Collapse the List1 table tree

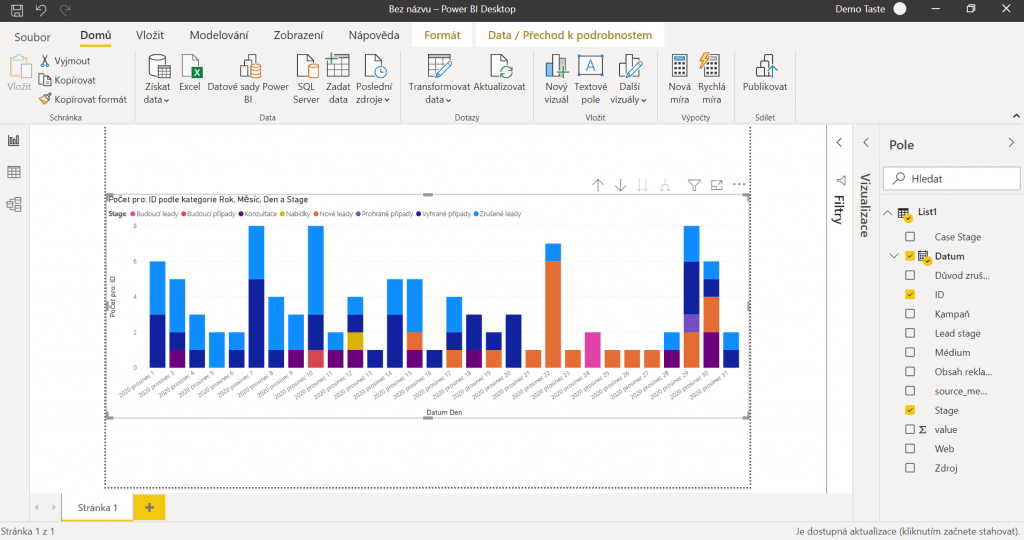click(x=888, y=213)
